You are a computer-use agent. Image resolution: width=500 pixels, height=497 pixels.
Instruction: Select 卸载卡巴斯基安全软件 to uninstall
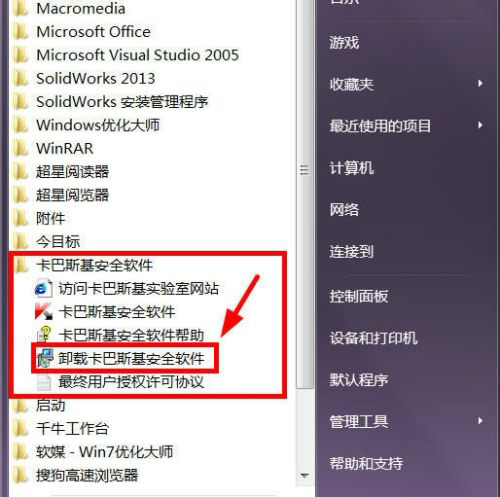[131, 358]
